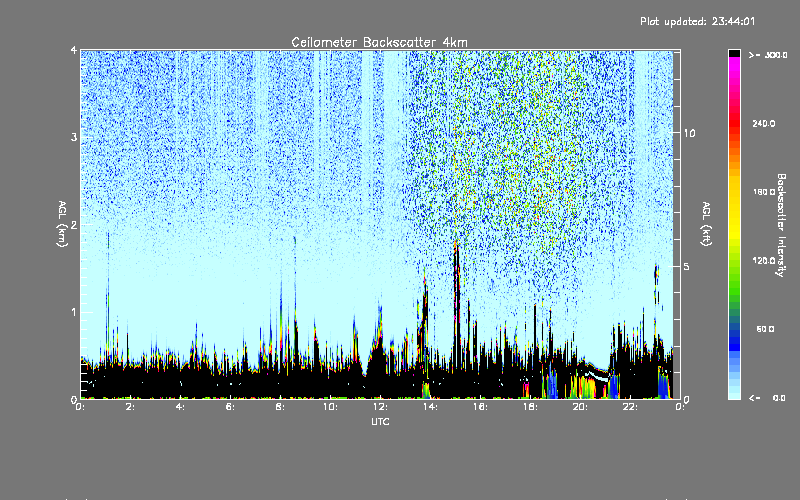Click the "12:" UTC hour tick
Viewport: 800px width, 500px height.
point(380,407)
